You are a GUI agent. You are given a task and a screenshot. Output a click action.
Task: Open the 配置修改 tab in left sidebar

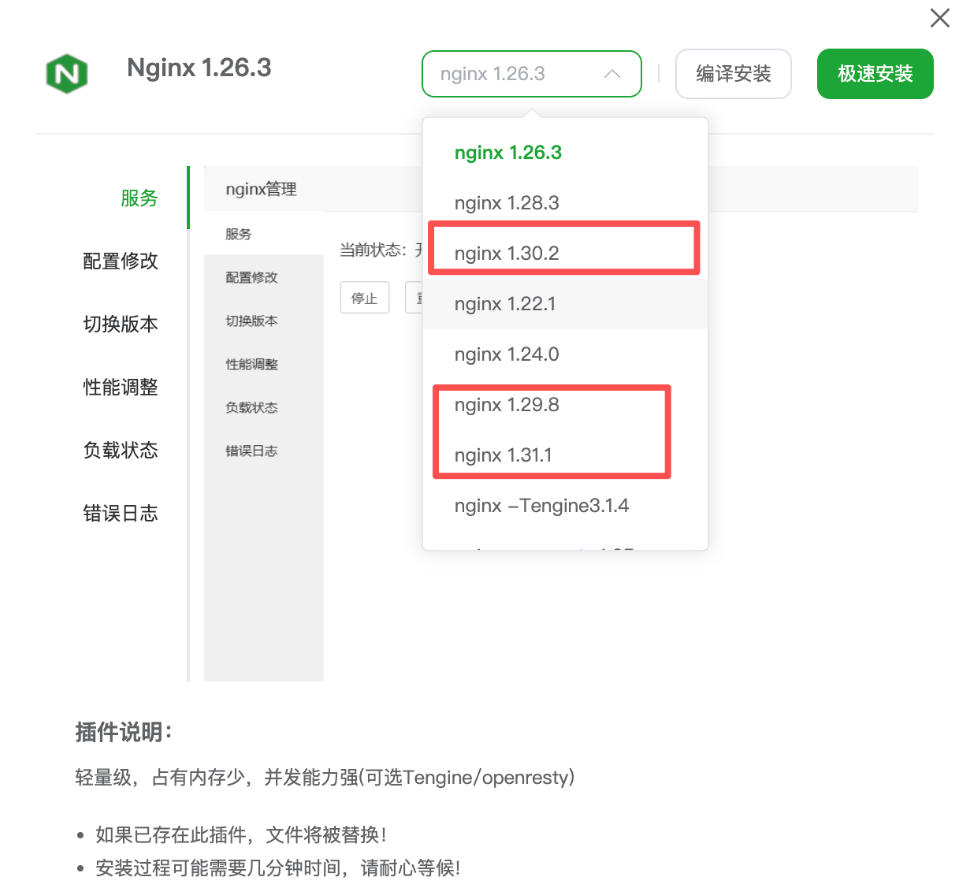pos(120,261)
